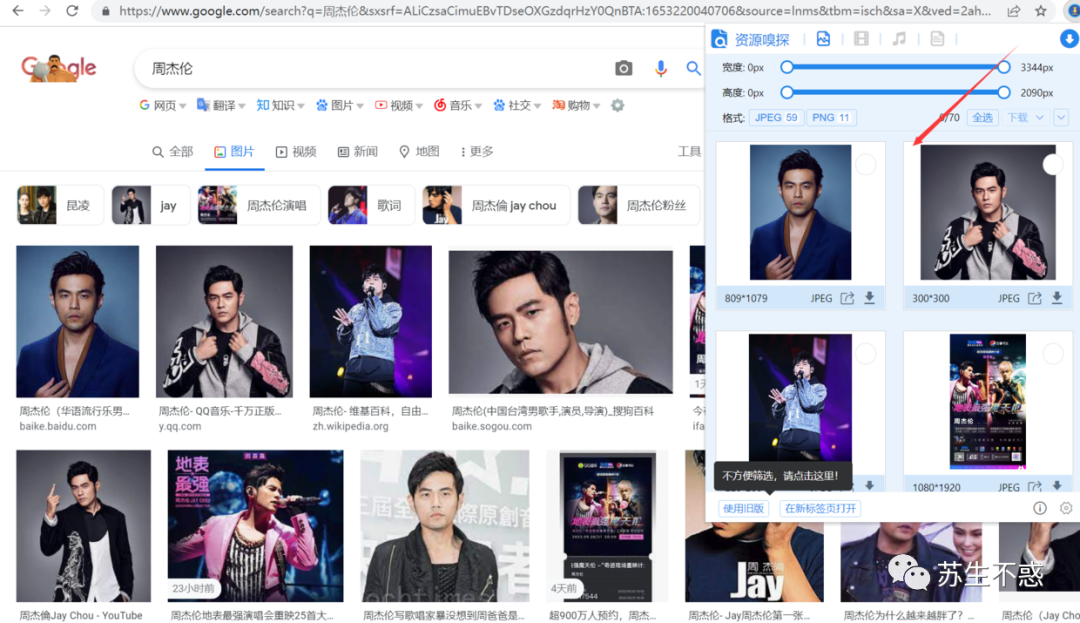Go to the Google logo homepage
This screenshot has width=1080, height=623.
click(59, 68)
